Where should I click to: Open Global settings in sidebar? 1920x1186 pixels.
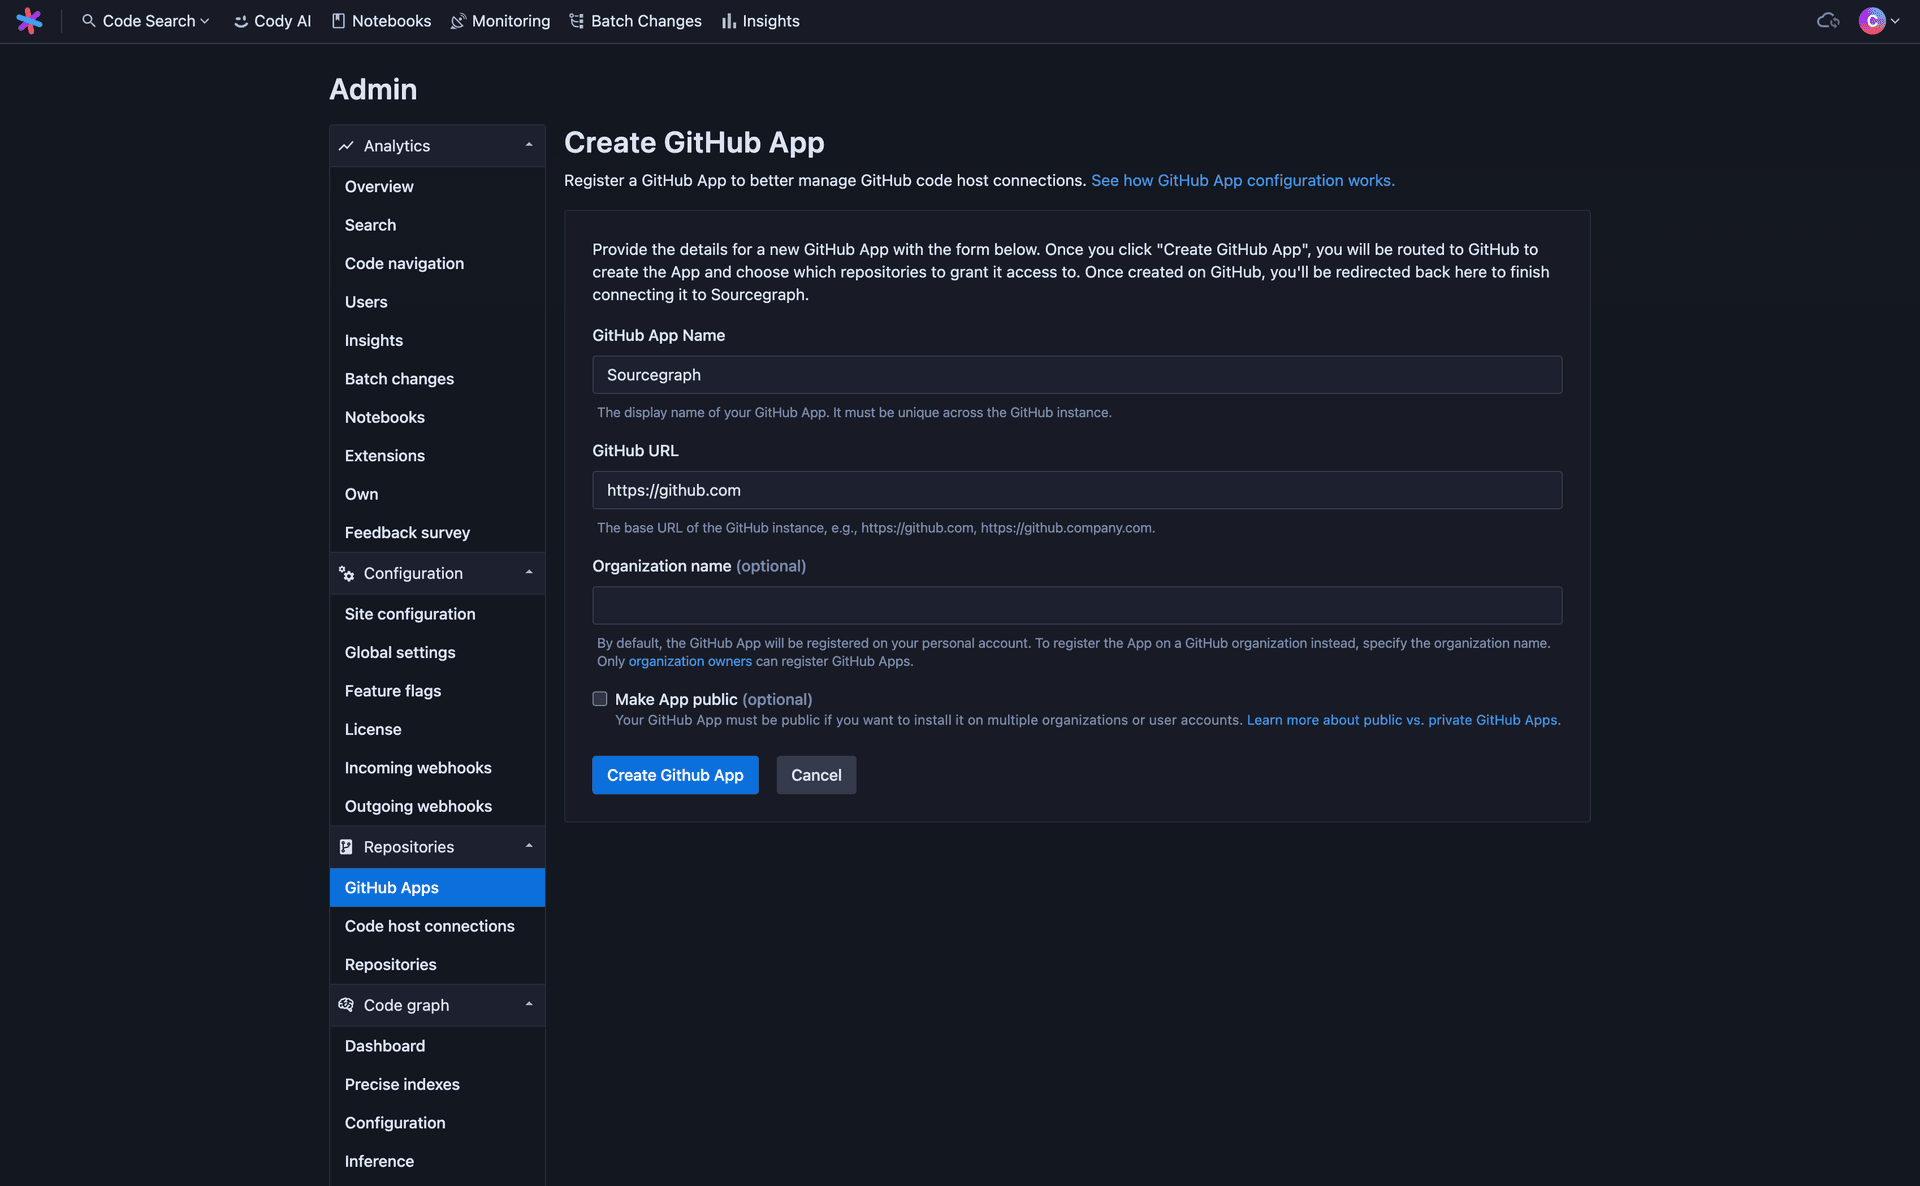pos(437,653)
